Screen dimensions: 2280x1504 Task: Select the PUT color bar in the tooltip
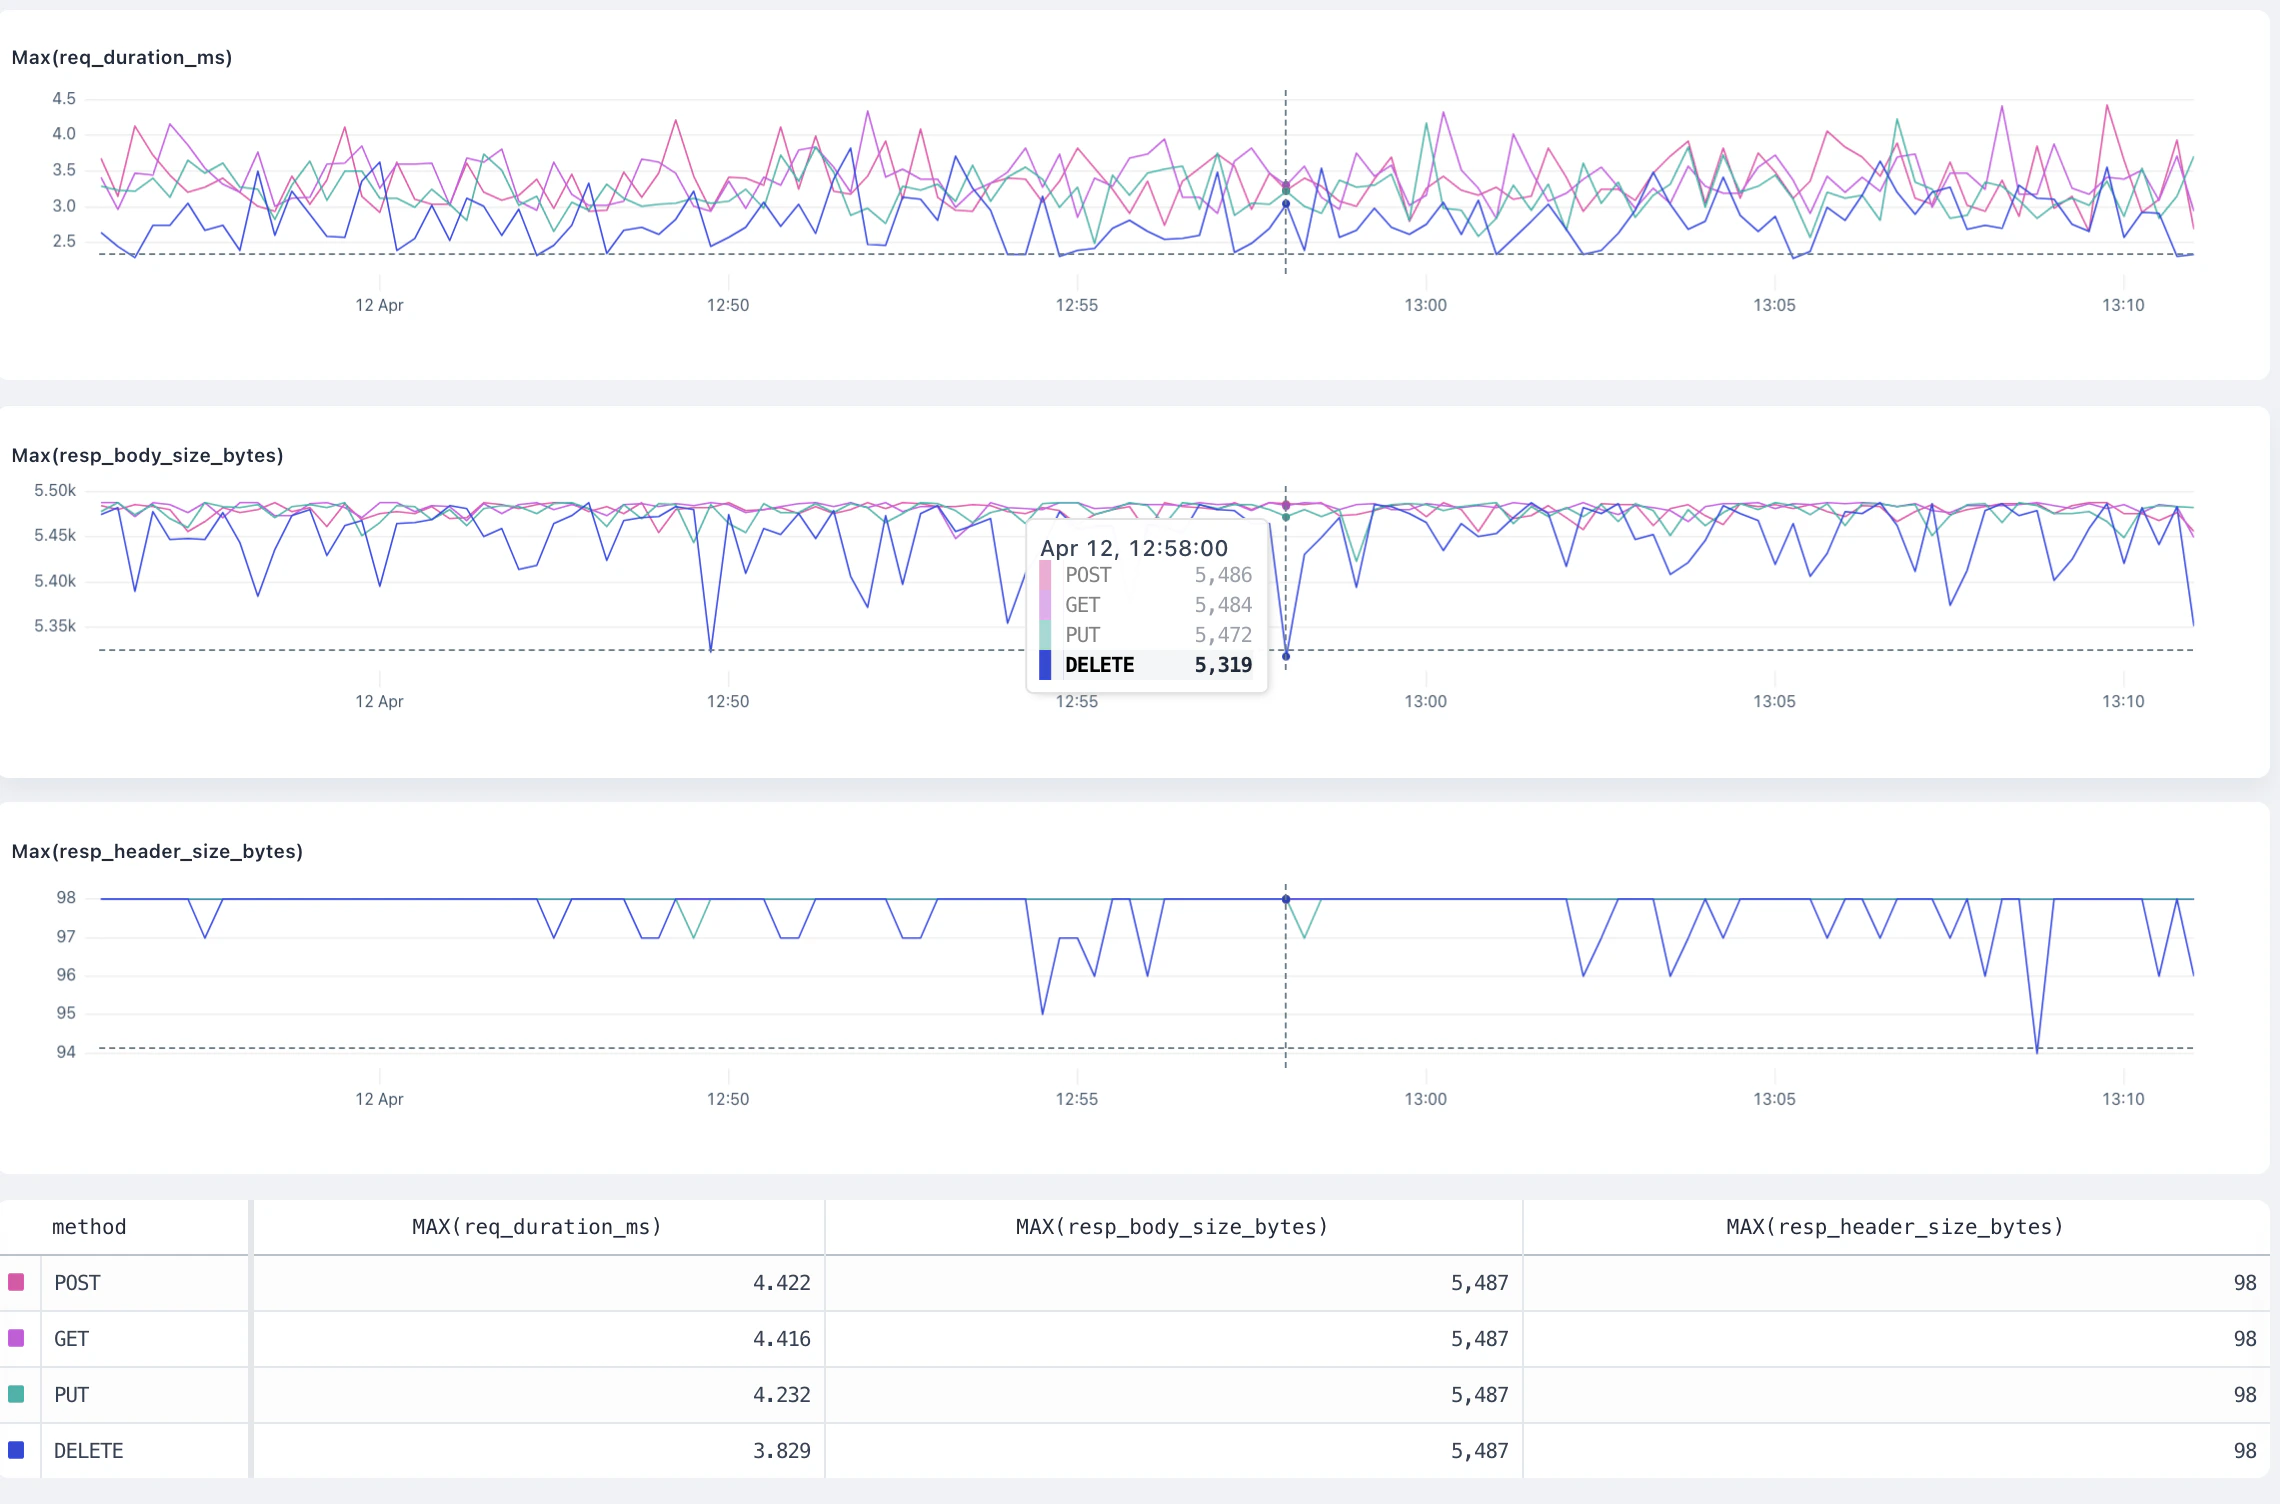(x=1045, y=635)
